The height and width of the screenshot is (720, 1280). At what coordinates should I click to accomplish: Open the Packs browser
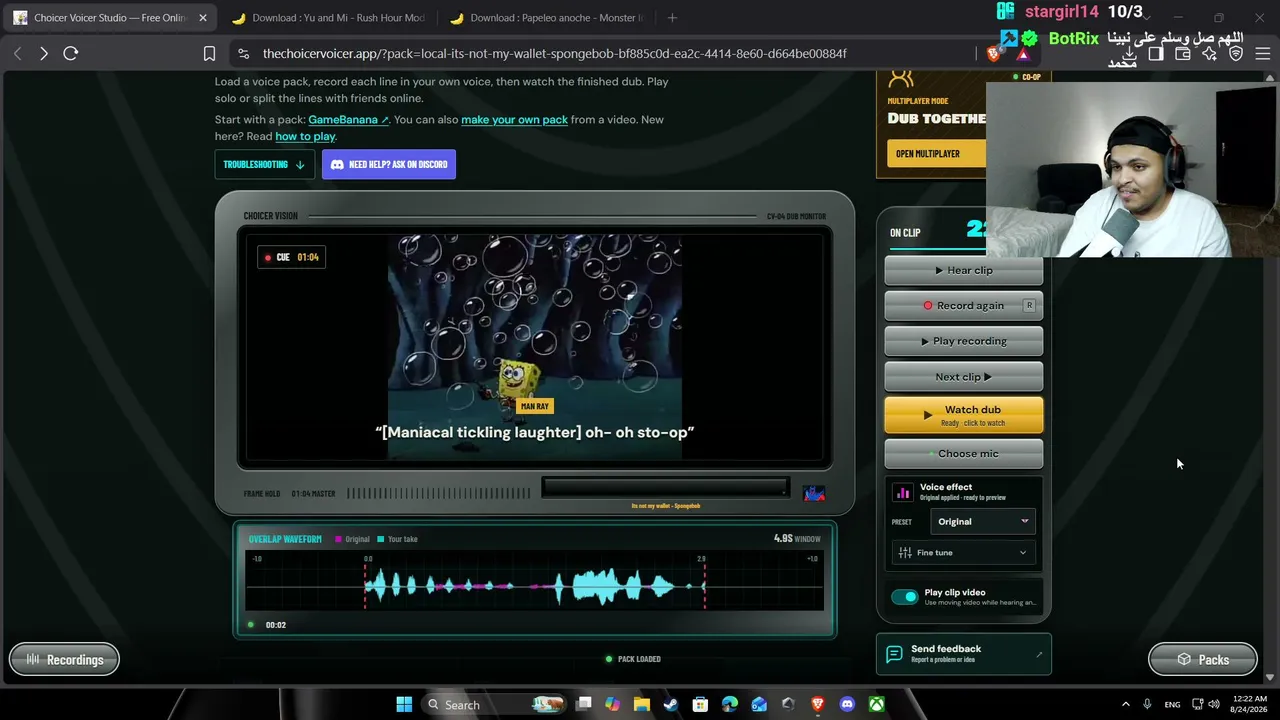coord(1203,660)
